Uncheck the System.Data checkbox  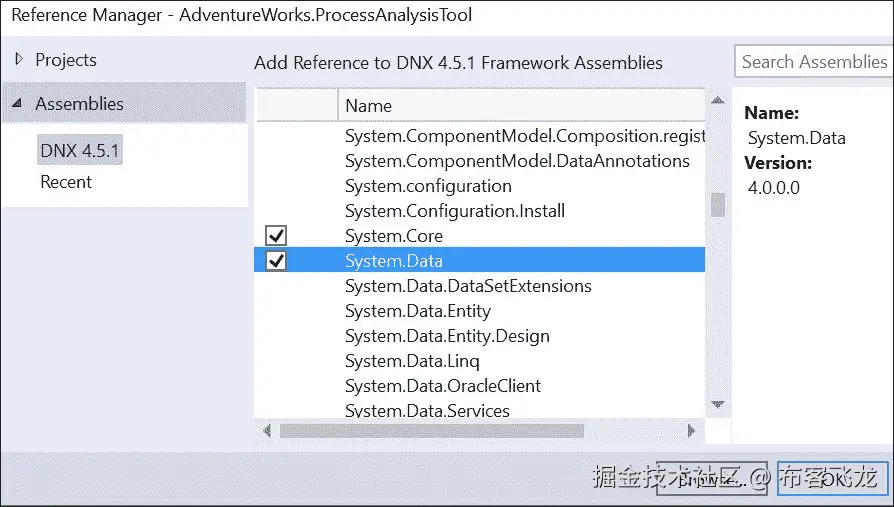276,261
